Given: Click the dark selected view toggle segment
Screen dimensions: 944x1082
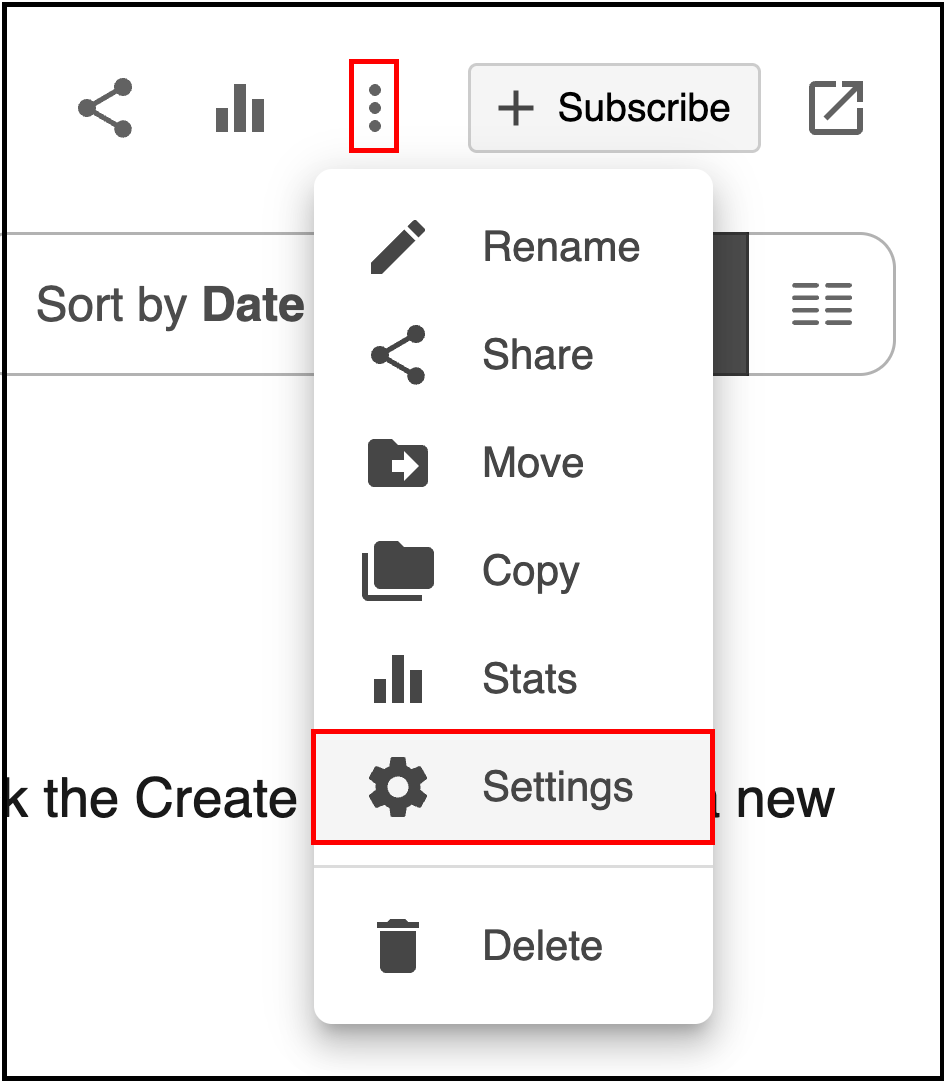Looking at the screenshot, I should [x=730, y=304].
